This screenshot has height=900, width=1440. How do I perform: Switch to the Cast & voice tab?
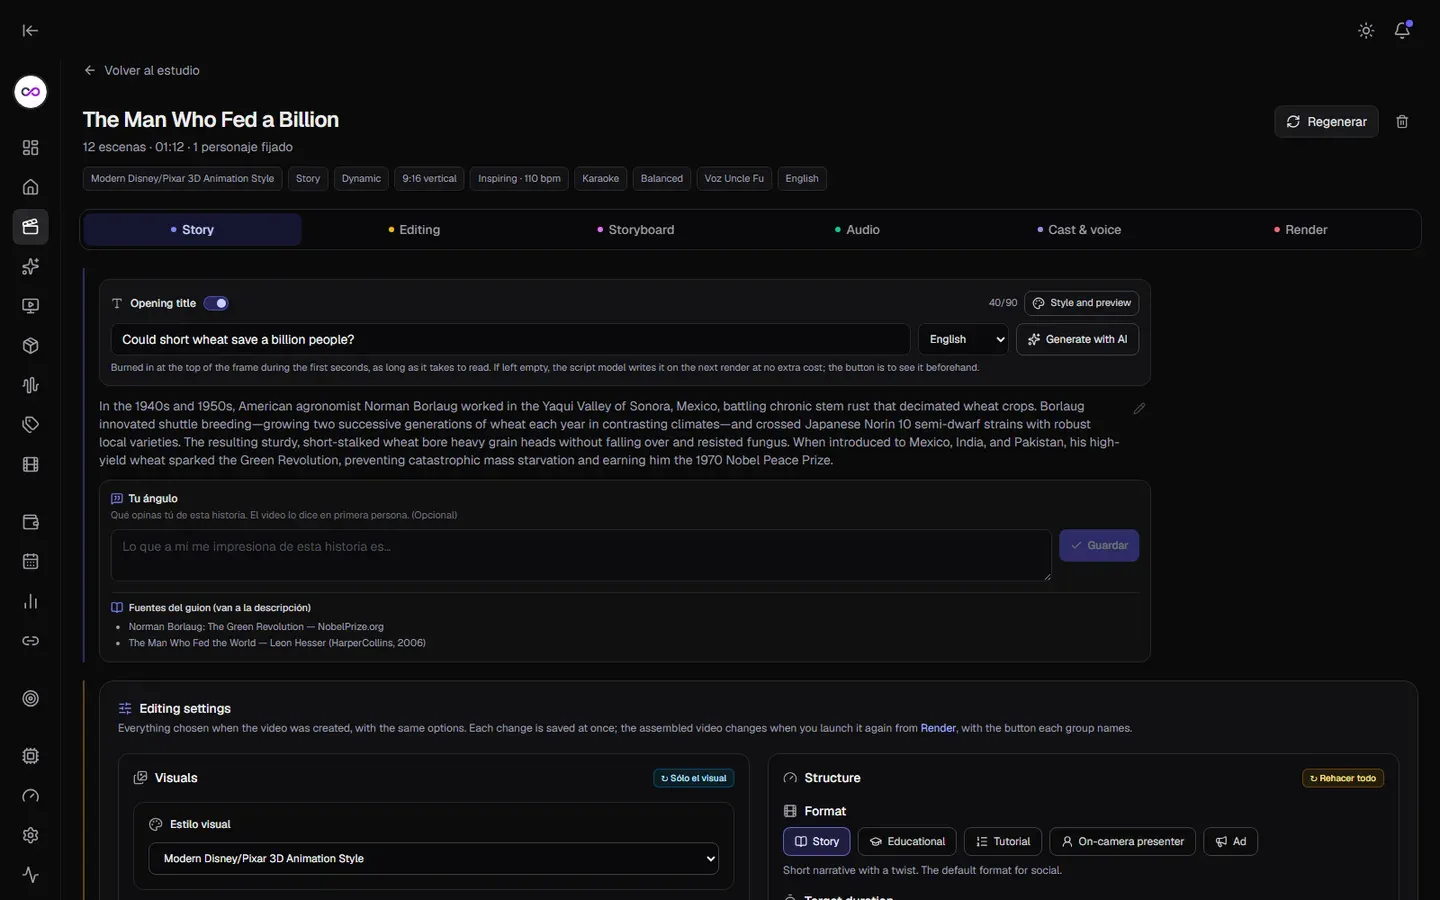1079,230
